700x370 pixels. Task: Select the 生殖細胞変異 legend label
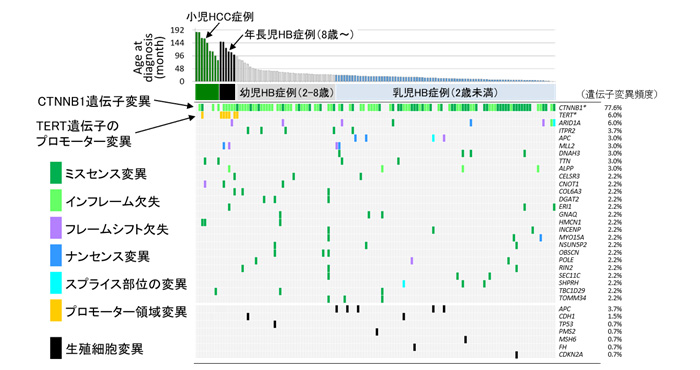[x=104, y=349]
